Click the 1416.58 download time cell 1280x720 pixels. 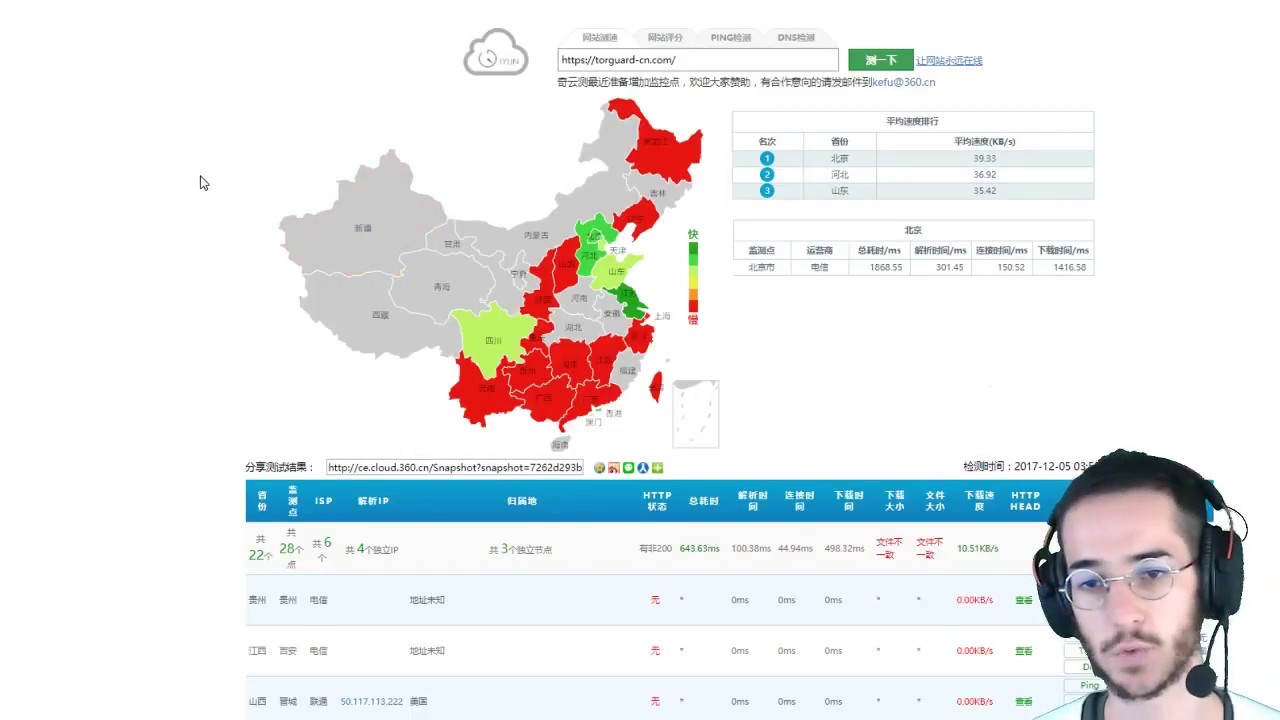[x=1062, y=267]
